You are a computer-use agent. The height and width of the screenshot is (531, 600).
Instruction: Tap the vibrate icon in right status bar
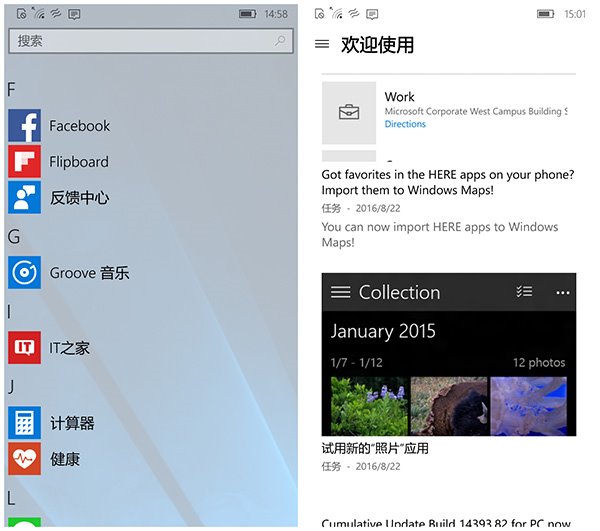(x=354, y=14)
